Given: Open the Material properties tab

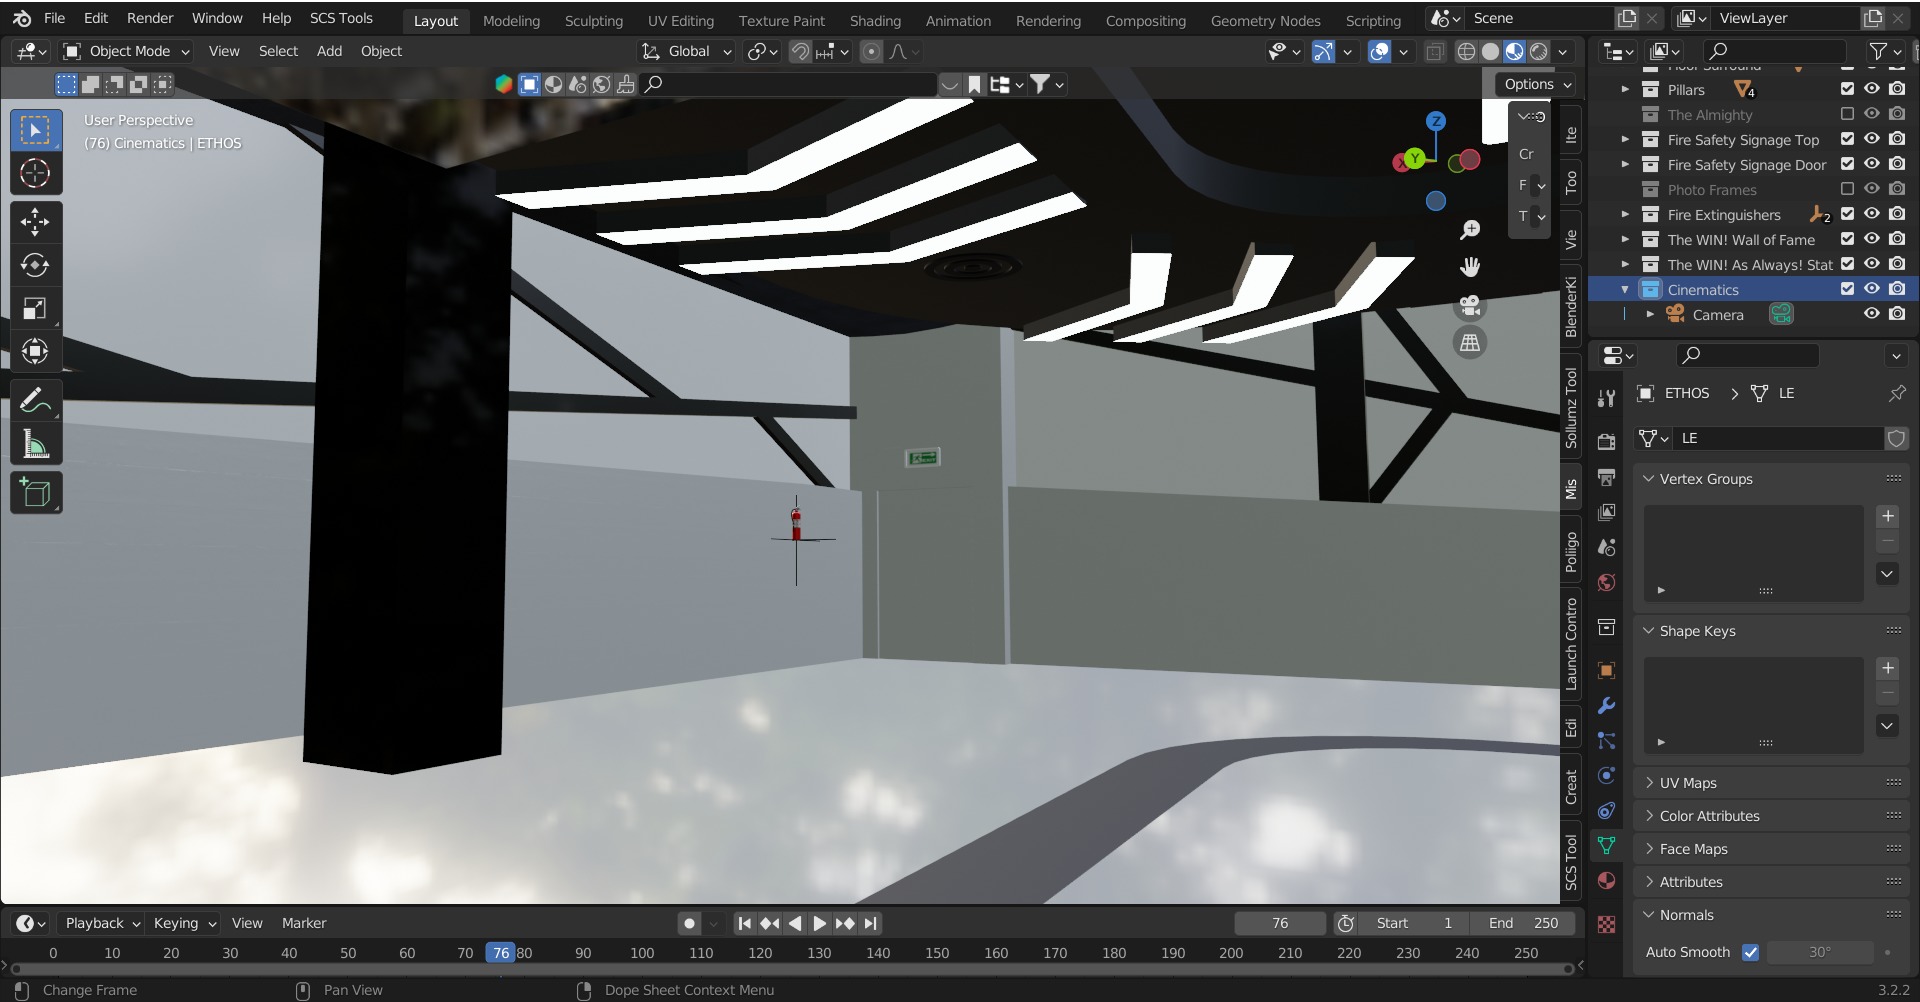Looking at the screenshot, I should [x=1607, y=881].
